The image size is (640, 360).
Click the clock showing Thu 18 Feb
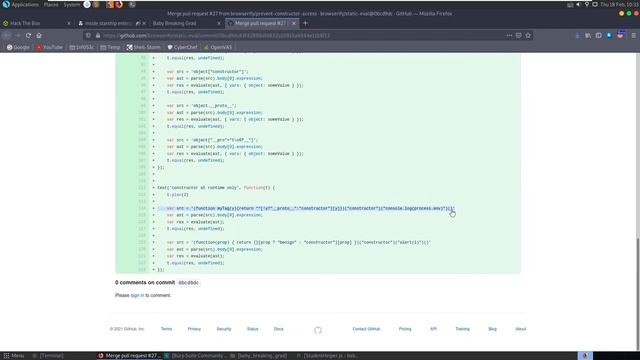pyautogui.click(x=620, y=4)
